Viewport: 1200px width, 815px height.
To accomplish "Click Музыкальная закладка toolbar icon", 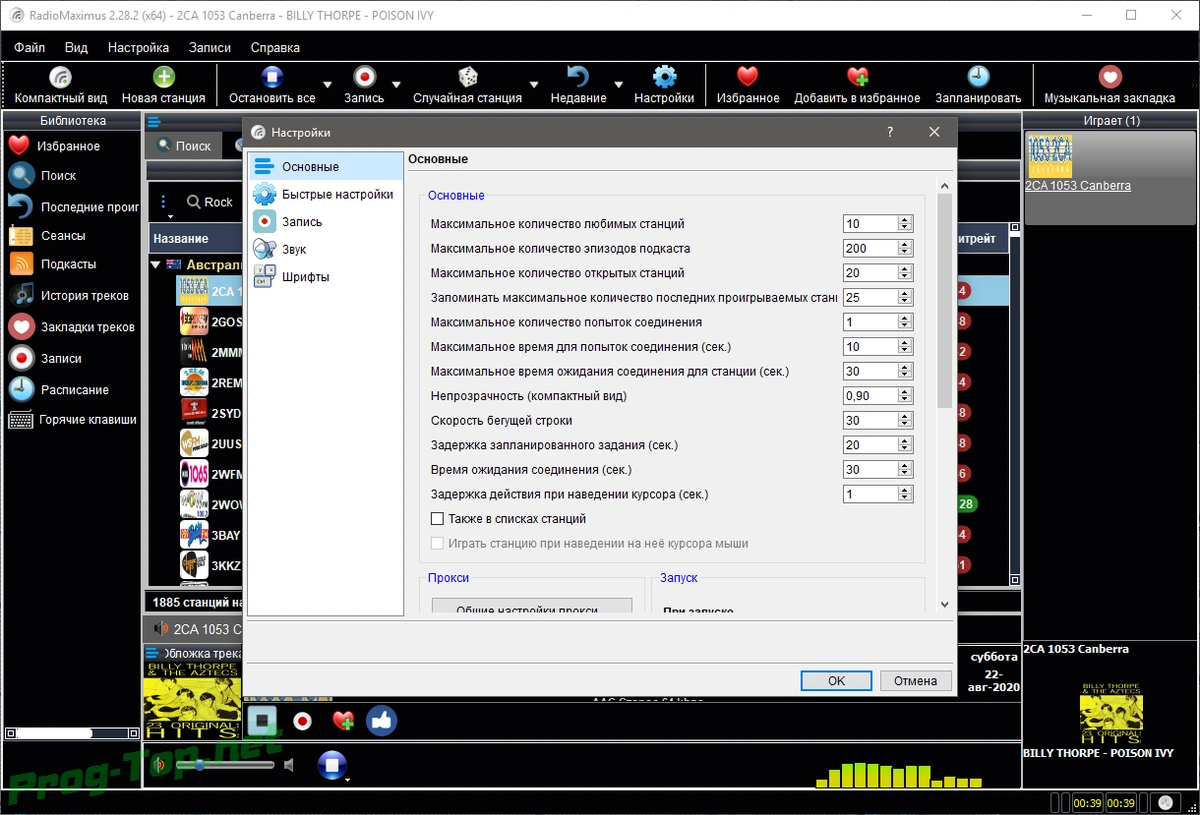I will (x=1109, y=77).
